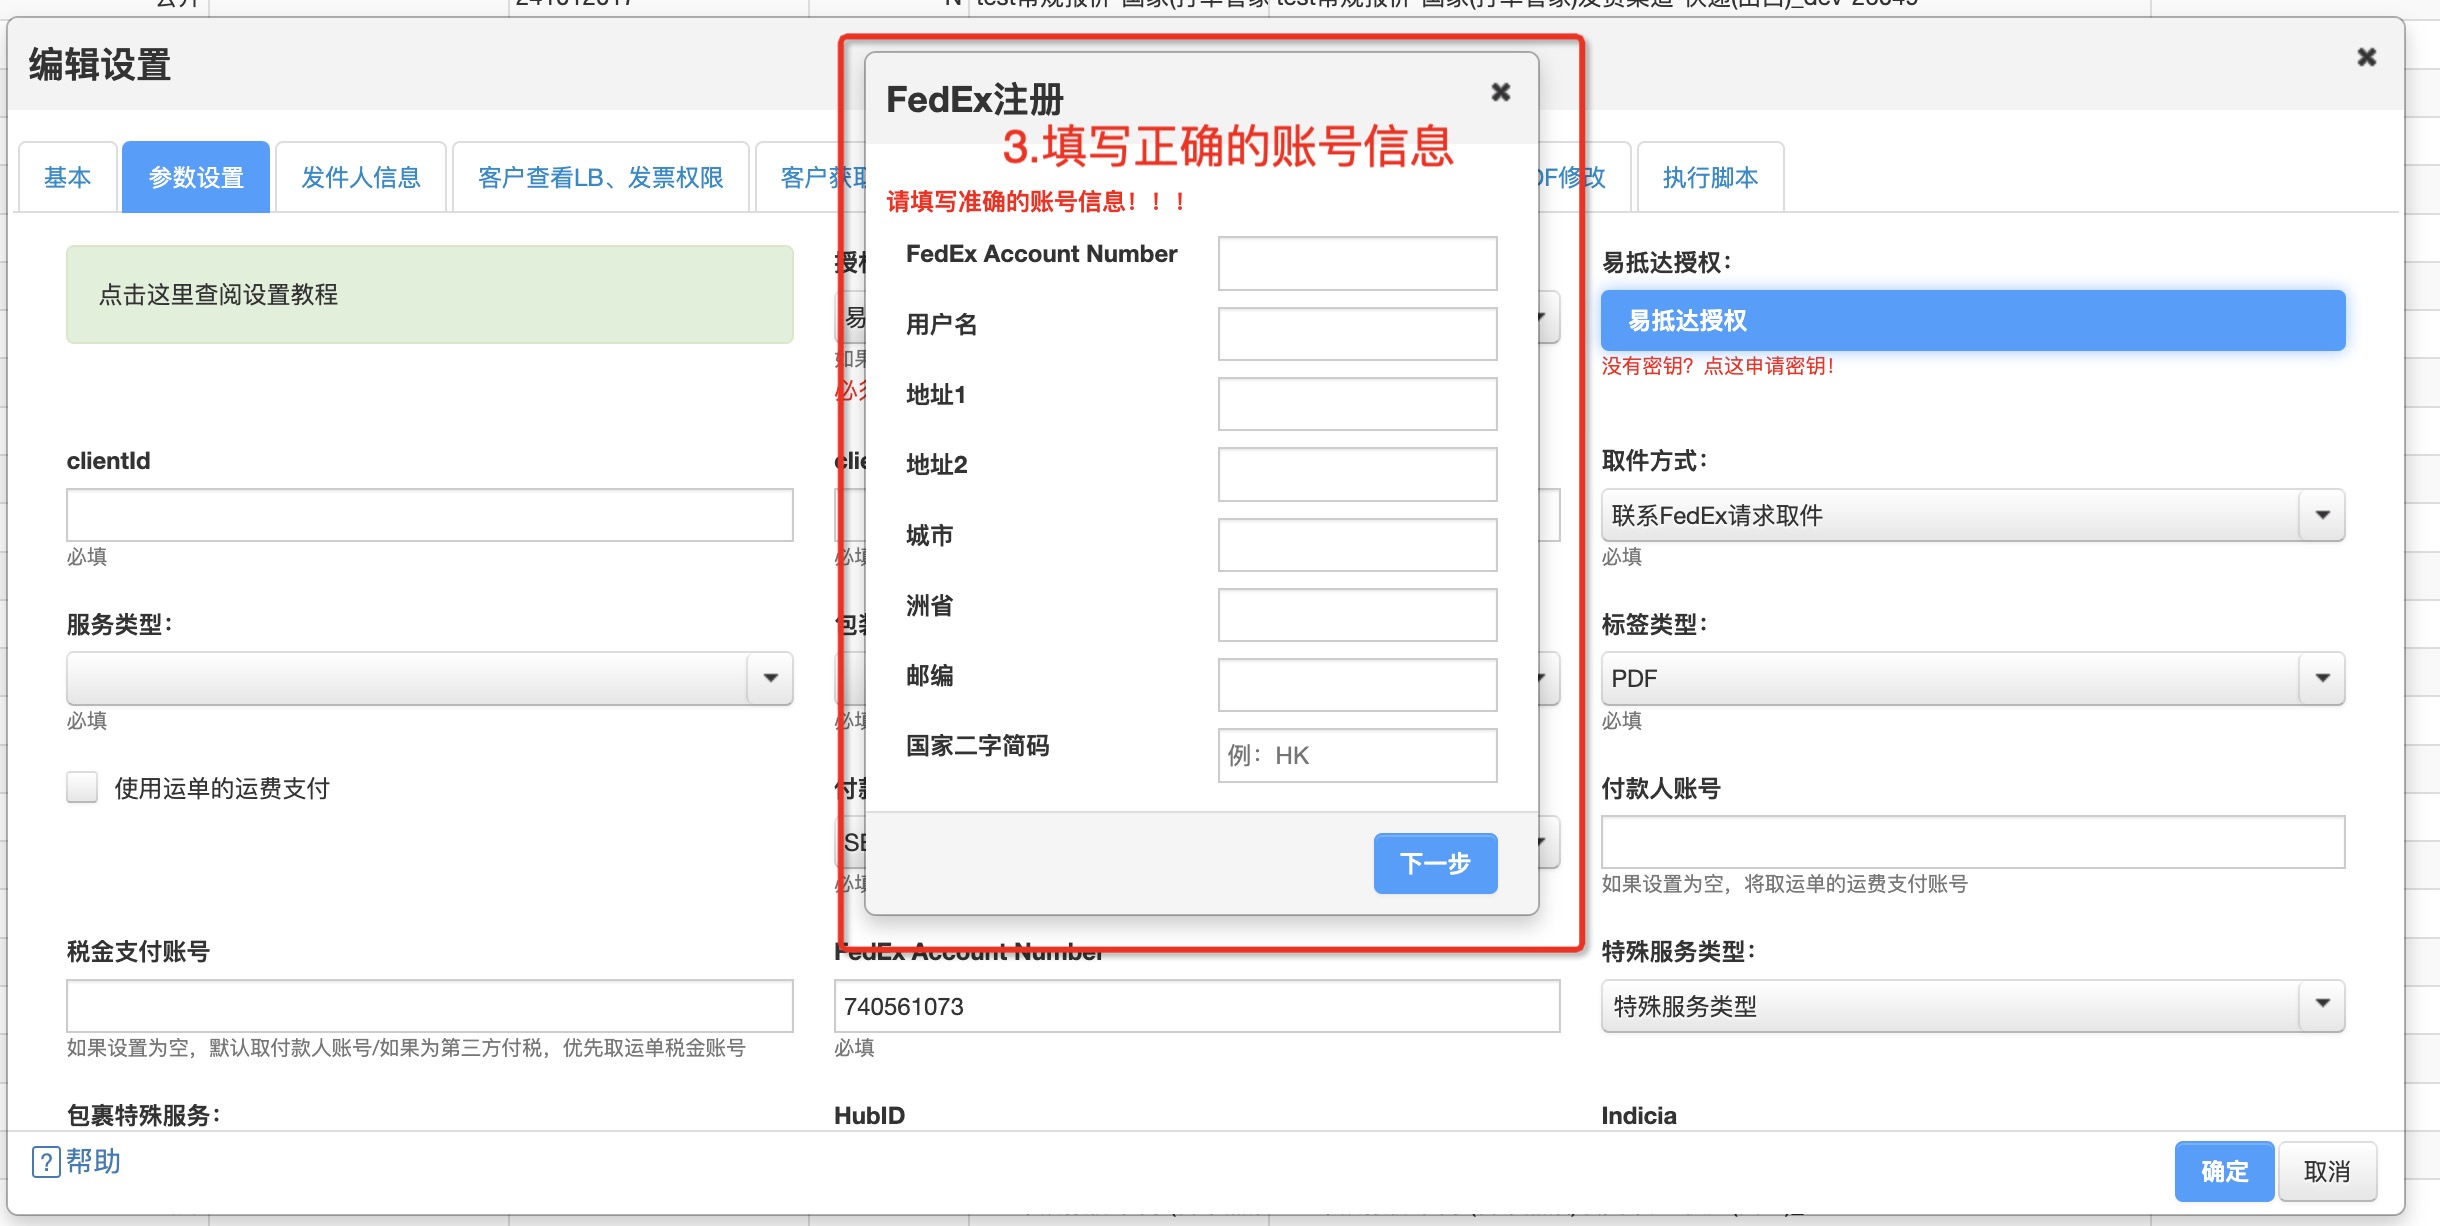
Task: Click the 城市 input field
Action: (1357, 544)
